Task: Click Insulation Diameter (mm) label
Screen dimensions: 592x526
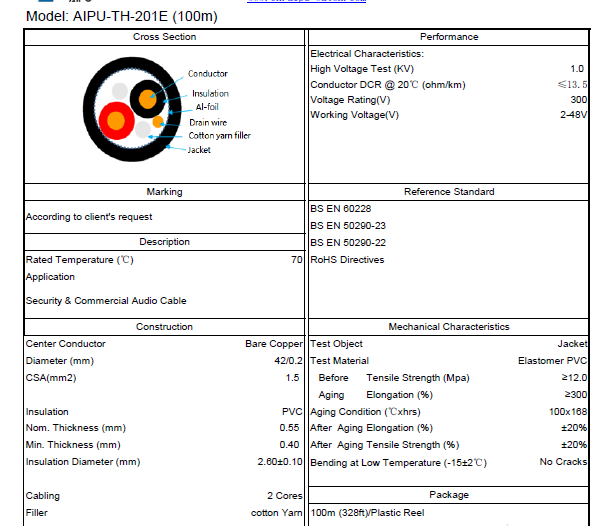Action: 83,462
